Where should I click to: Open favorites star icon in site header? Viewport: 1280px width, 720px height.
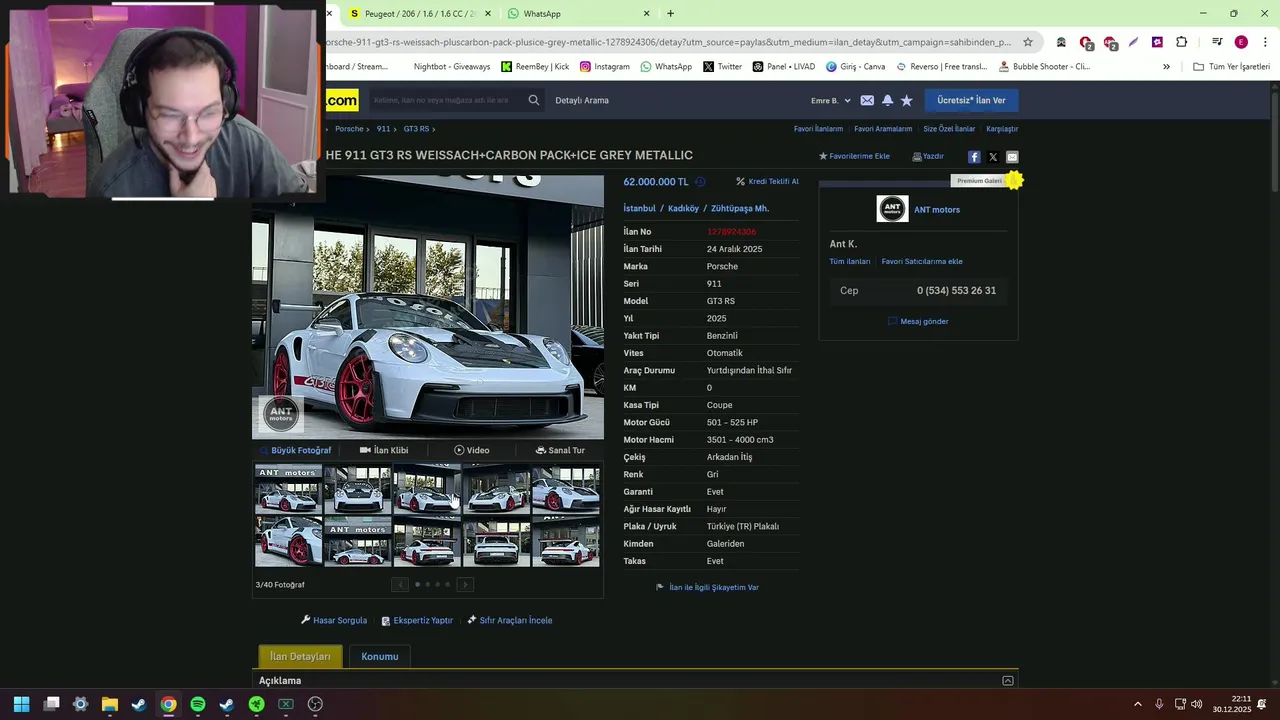pyautogui.click(x=906, y=100)
